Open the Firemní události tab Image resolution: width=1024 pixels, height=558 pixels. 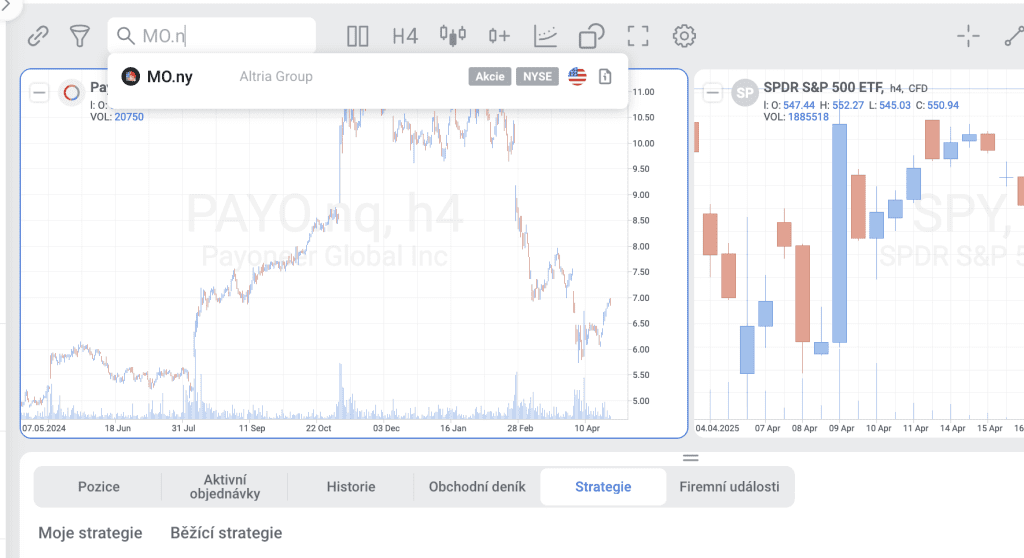point(729,487)
